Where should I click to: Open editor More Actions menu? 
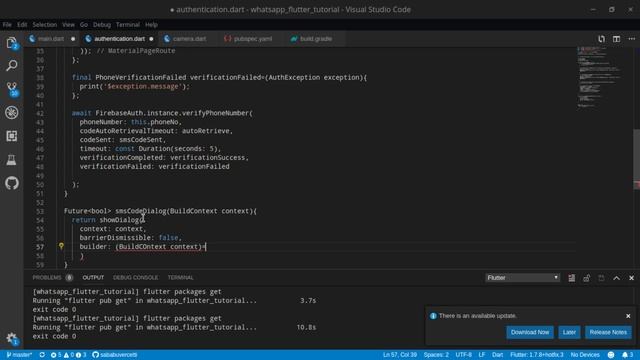coord(631,39)
